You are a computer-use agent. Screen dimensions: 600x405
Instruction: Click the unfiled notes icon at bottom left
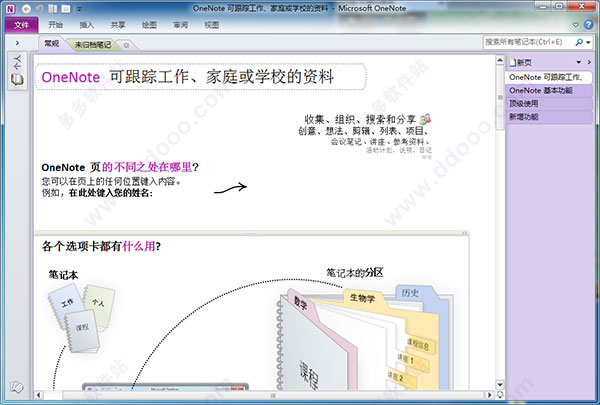17,387
